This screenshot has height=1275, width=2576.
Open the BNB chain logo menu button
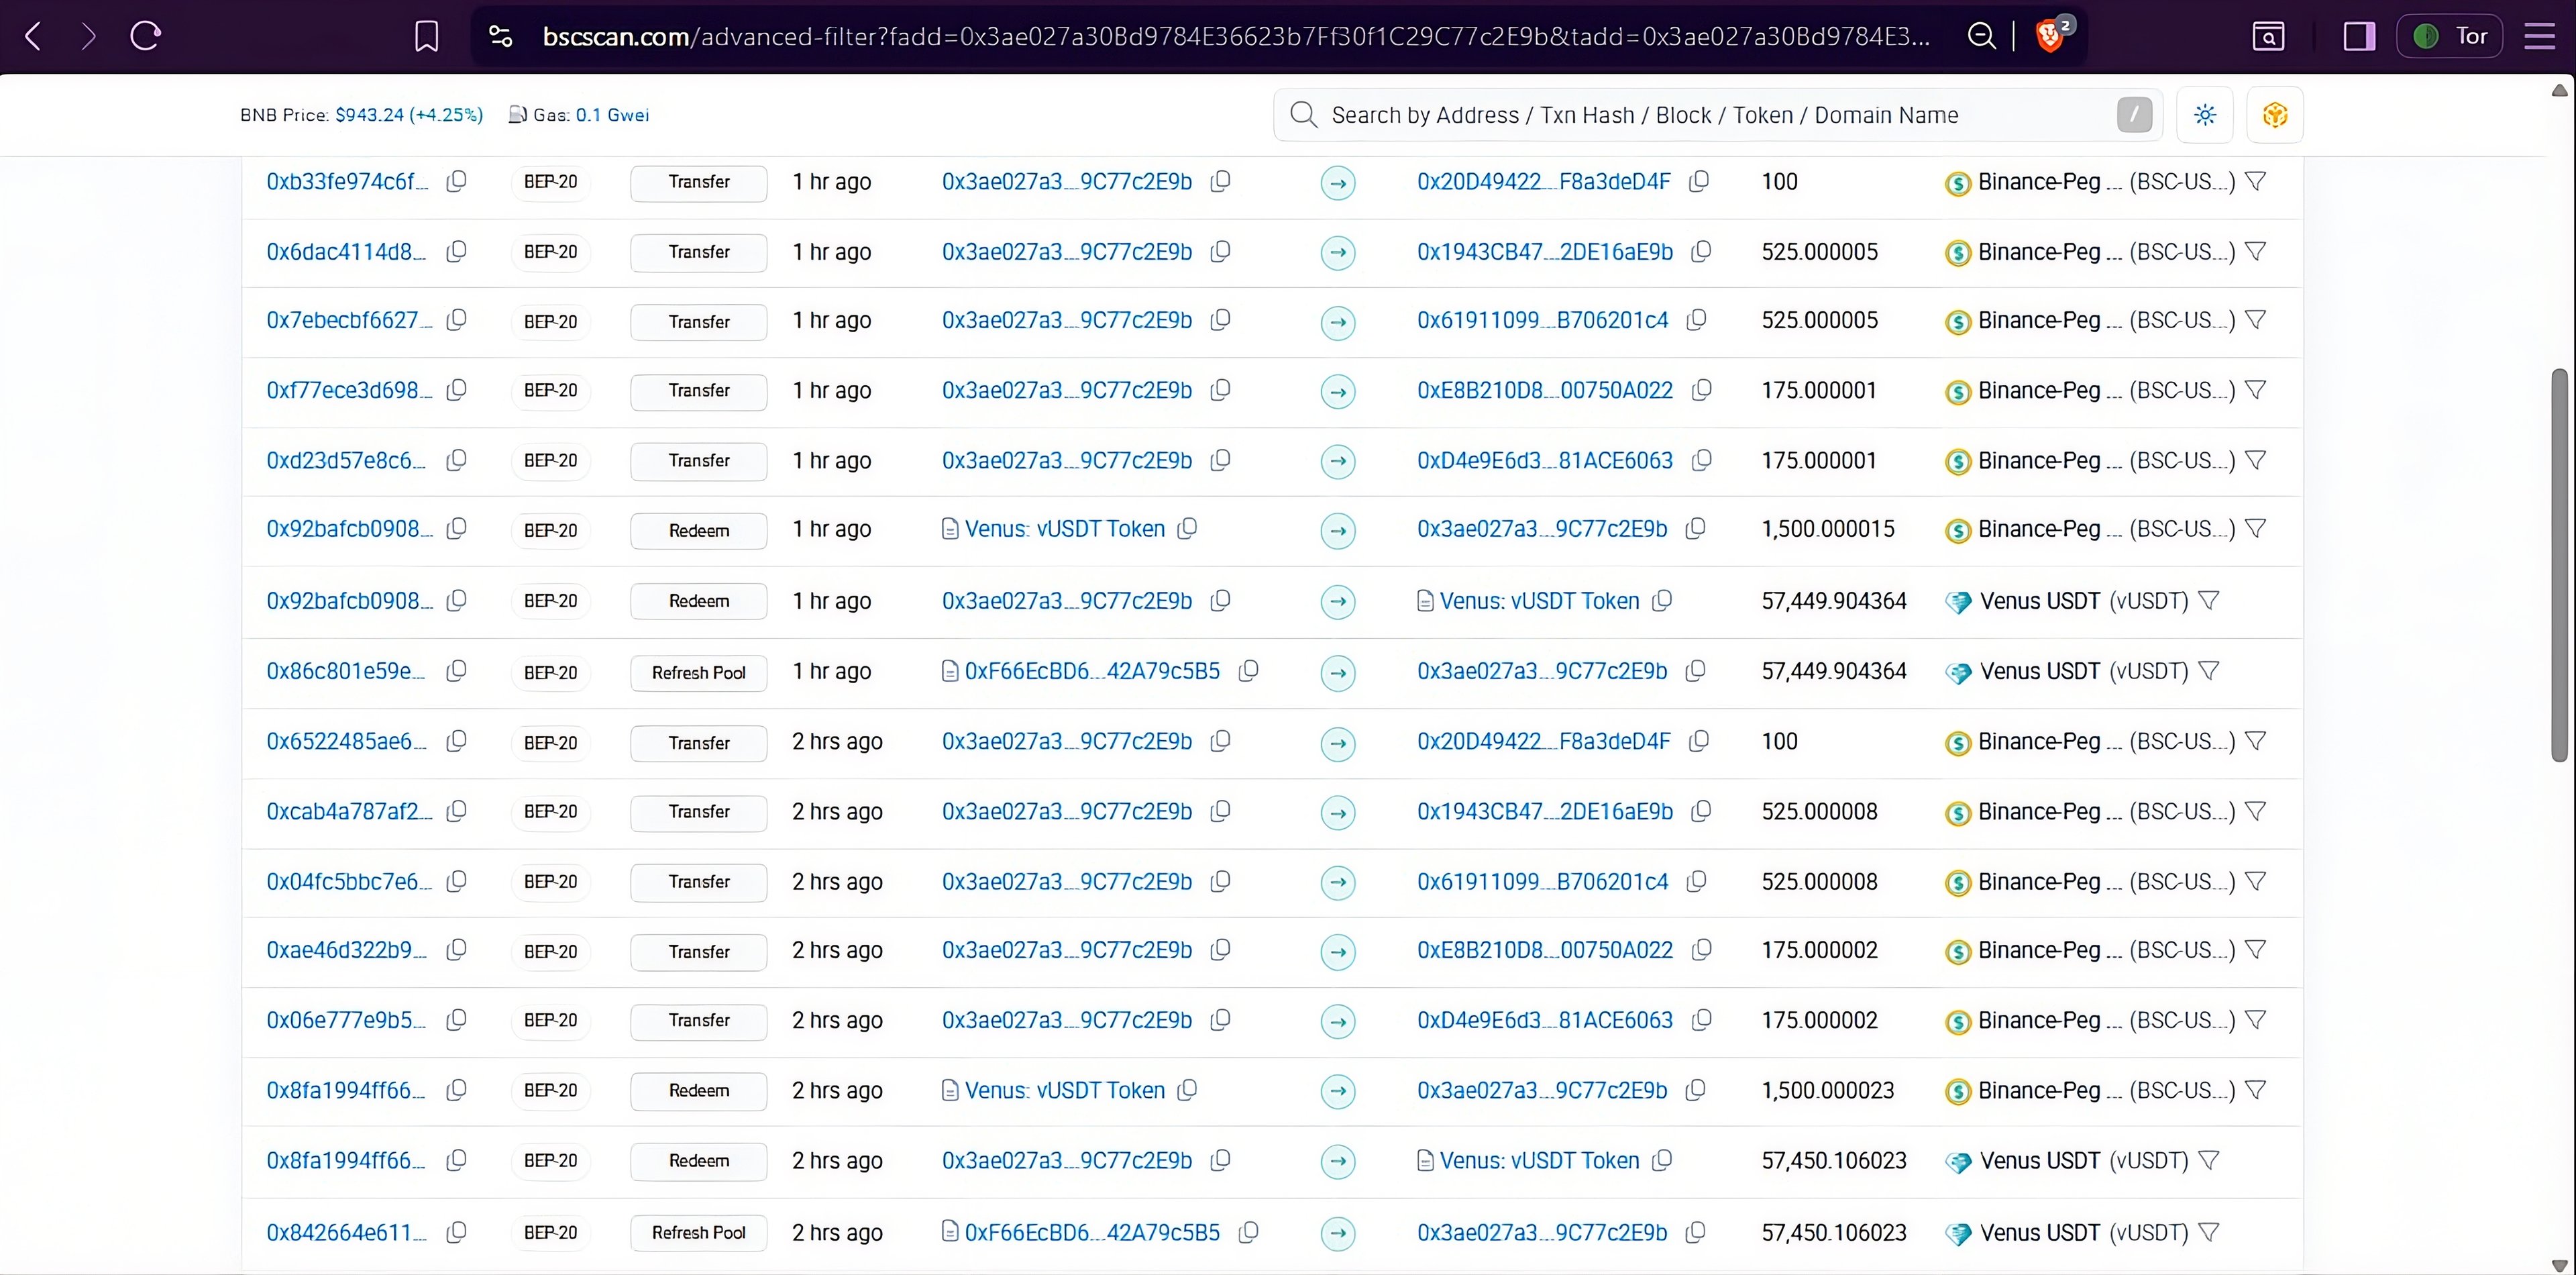[2274, 115]
